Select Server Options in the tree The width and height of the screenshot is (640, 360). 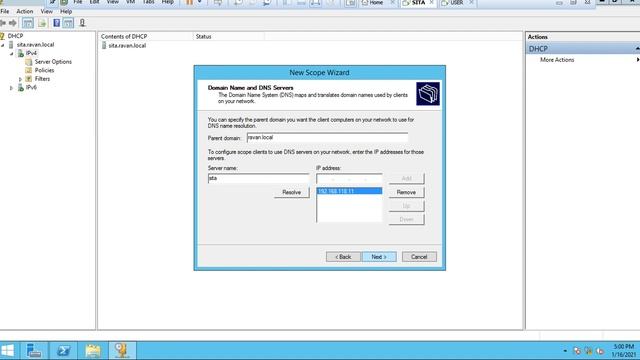point(53,62)
